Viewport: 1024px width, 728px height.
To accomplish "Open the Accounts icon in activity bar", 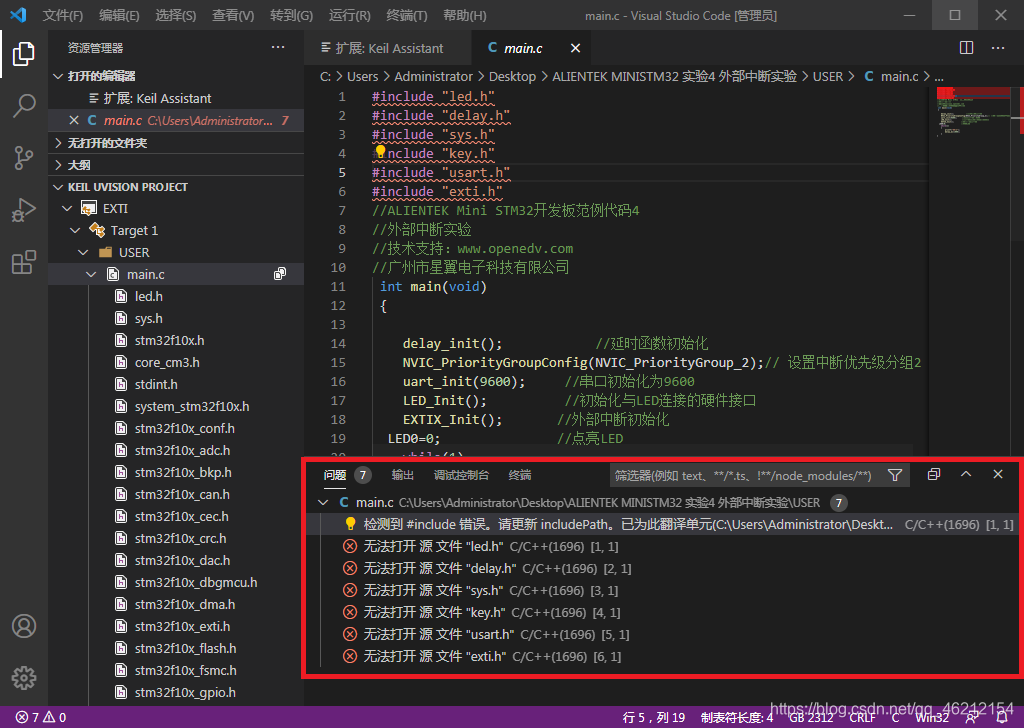I will coord(24,626).
